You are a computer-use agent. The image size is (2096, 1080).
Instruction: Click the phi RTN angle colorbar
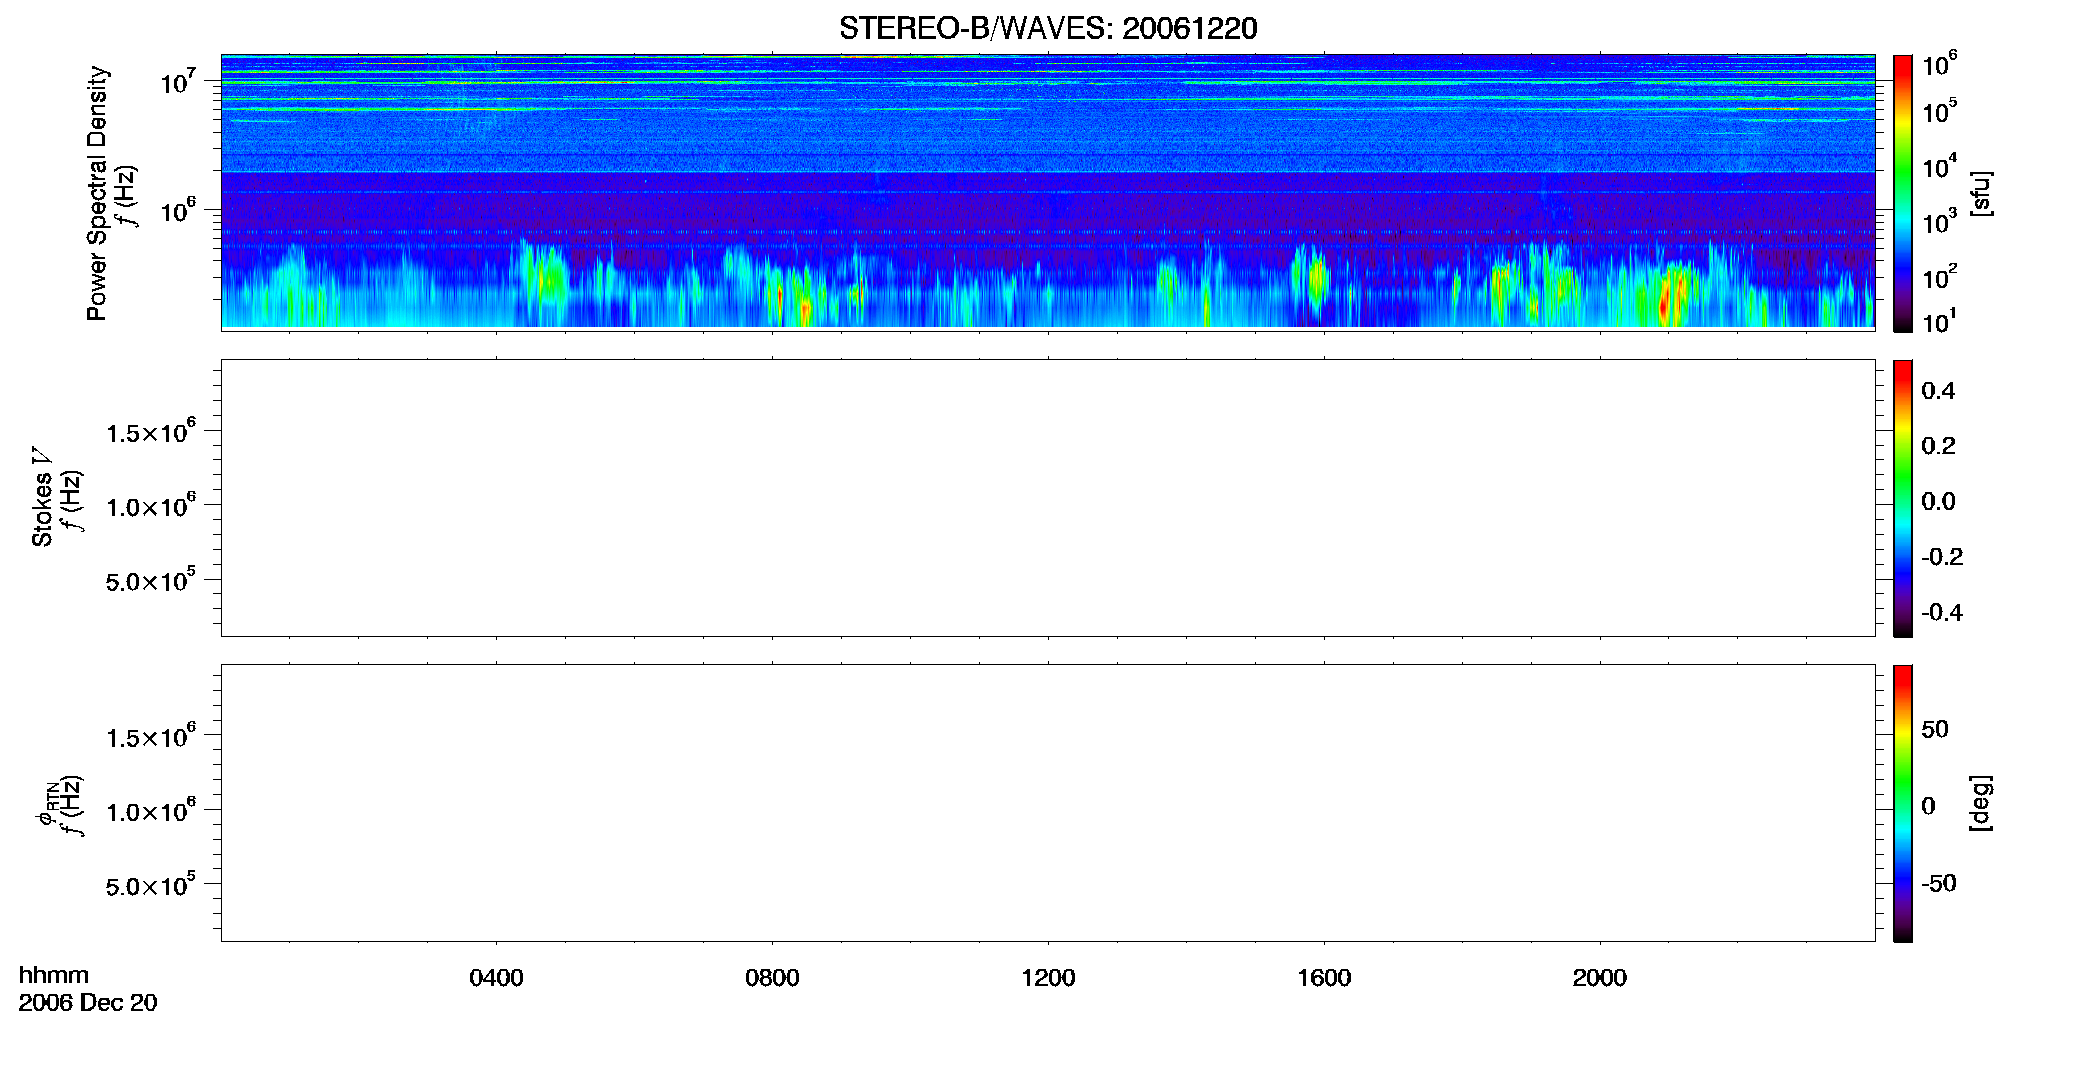click(1903, 803)
